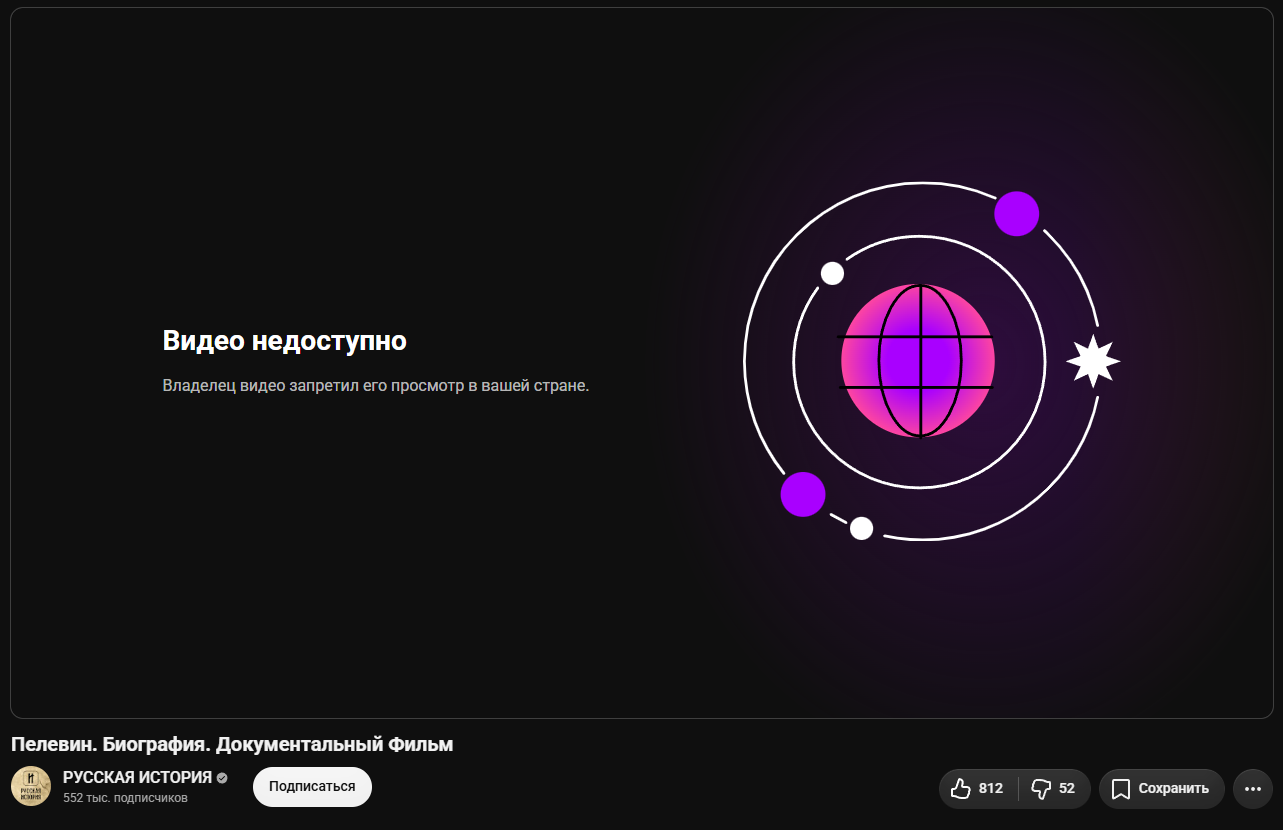Click the verified badge next to channel name
The width and height of the screenshot is (1283, 830).
click(222, 778)
